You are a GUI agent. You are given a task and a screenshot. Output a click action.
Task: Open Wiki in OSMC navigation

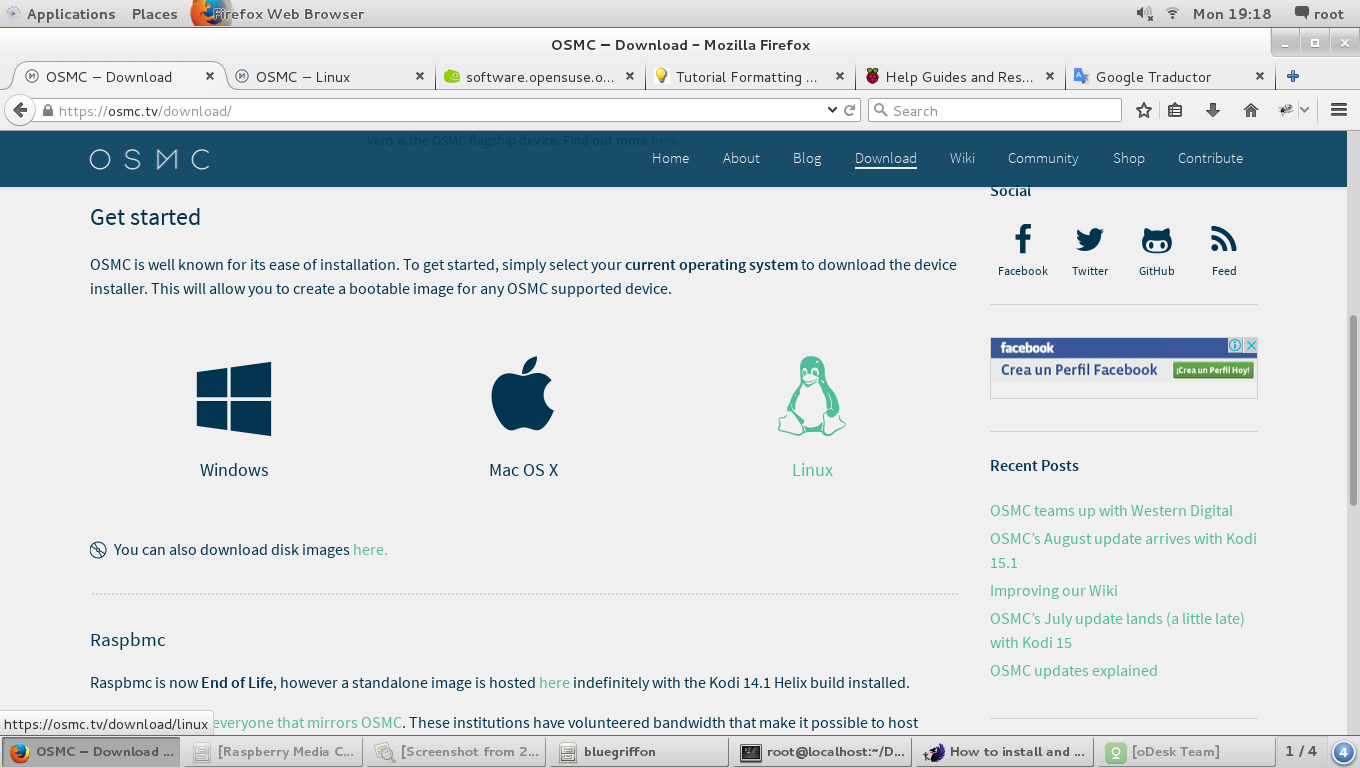pyautogui.click(x=962, y=158)
